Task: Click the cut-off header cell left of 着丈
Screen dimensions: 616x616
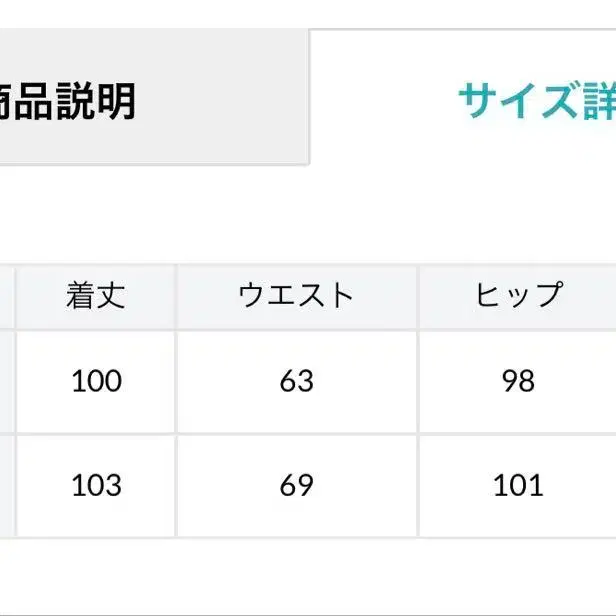Action: click(x=6, y=297)
